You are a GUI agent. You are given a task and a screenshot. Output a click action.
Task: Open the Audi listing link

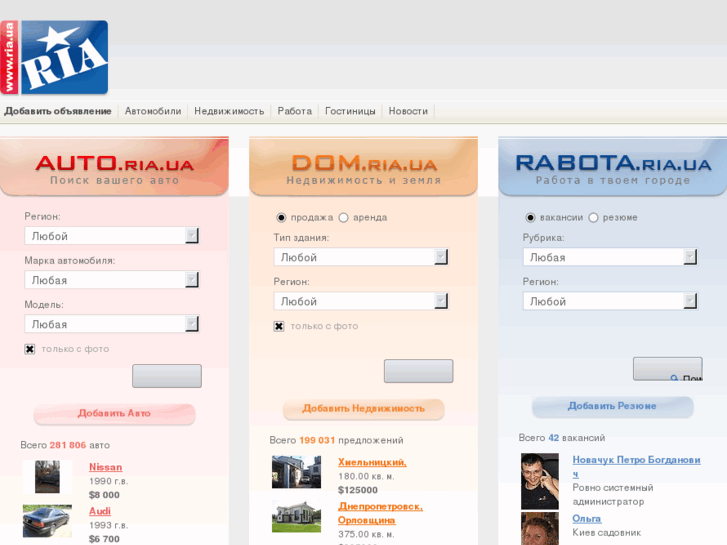pyautogui.click(x=100, y=511)
